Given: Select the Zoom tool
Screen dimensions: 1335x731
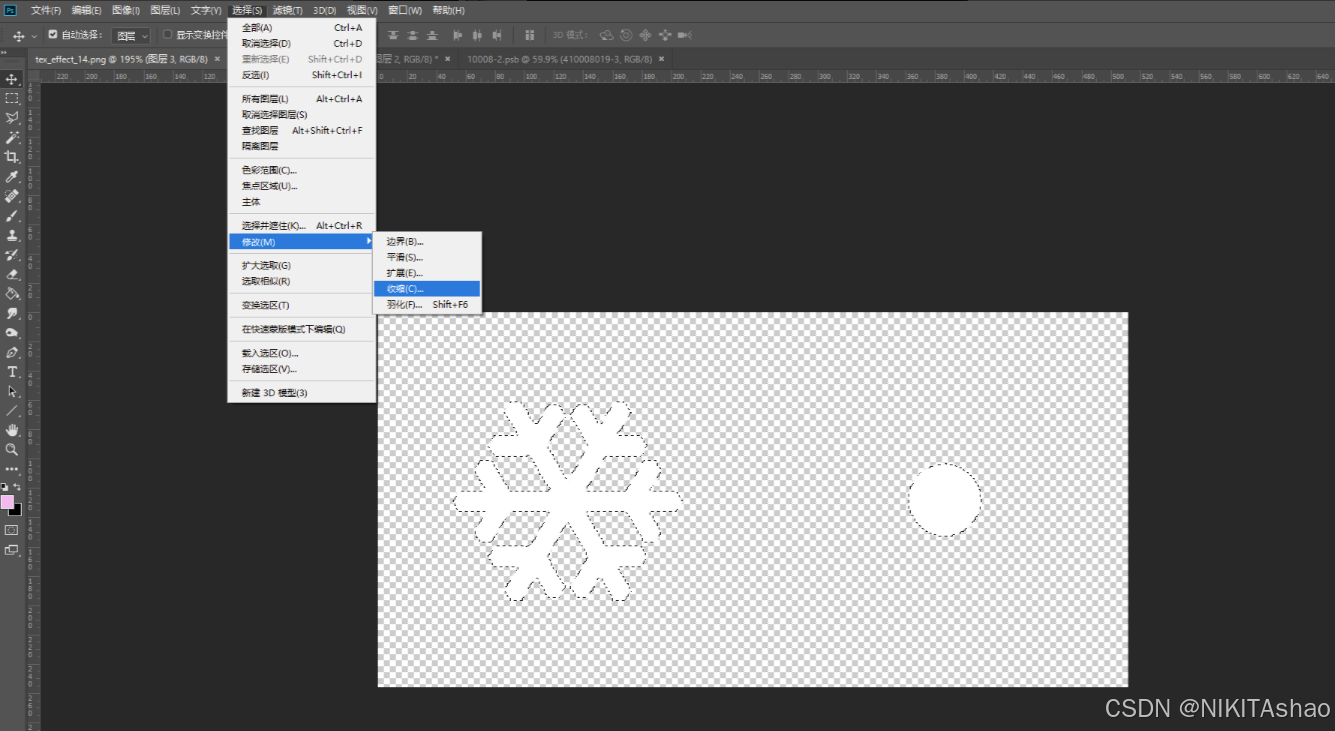Looking at the screenshot, I should click(x=12, y=450).
